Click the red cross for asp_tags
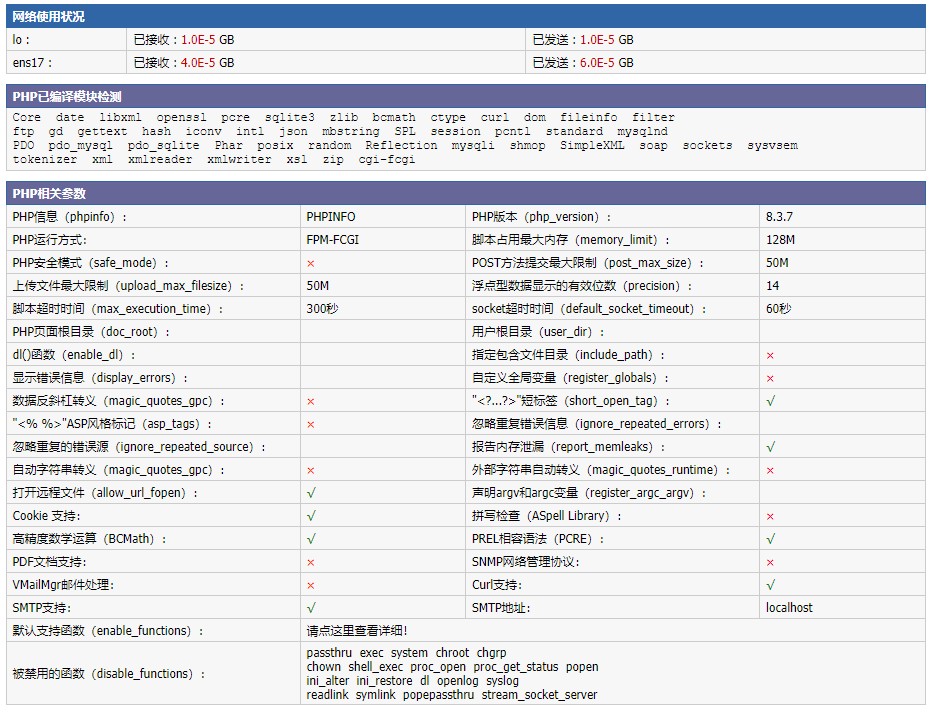The image size is (934, 713). click(311, 424)
